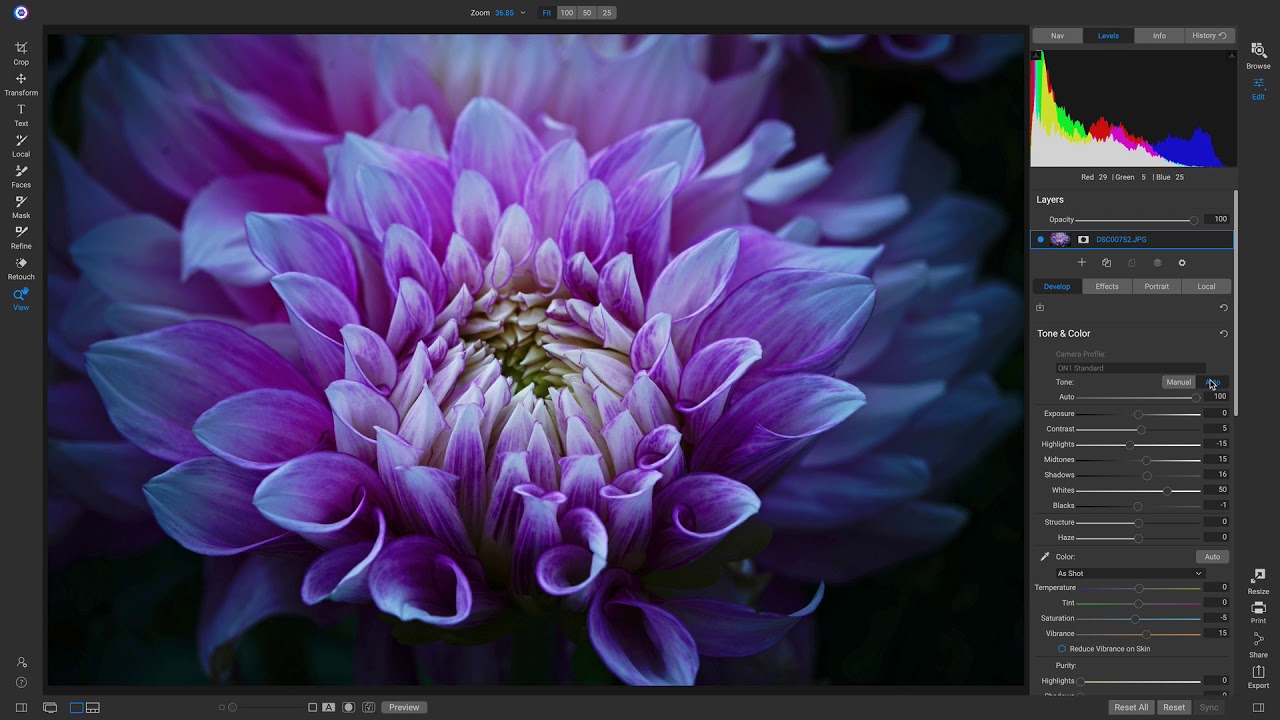Switch to the Develop tab
This screenshot has width=1280, height=720.
(1057, 287)
